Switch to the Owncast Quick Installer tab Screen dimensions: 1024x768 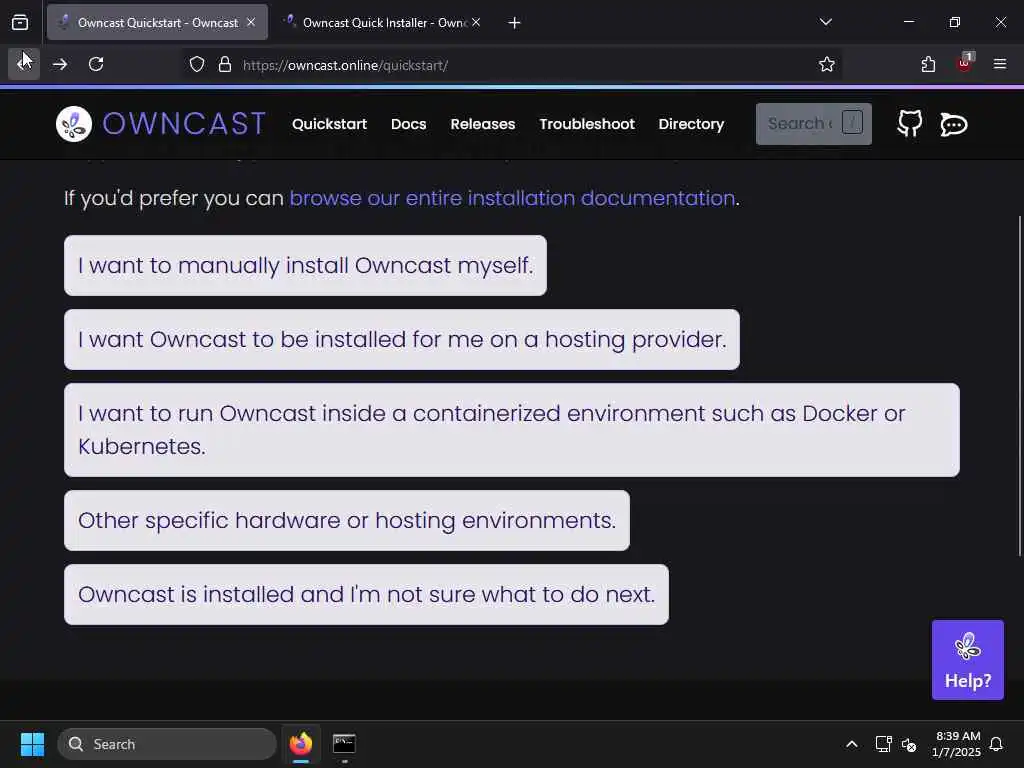(x=385, y=22)
